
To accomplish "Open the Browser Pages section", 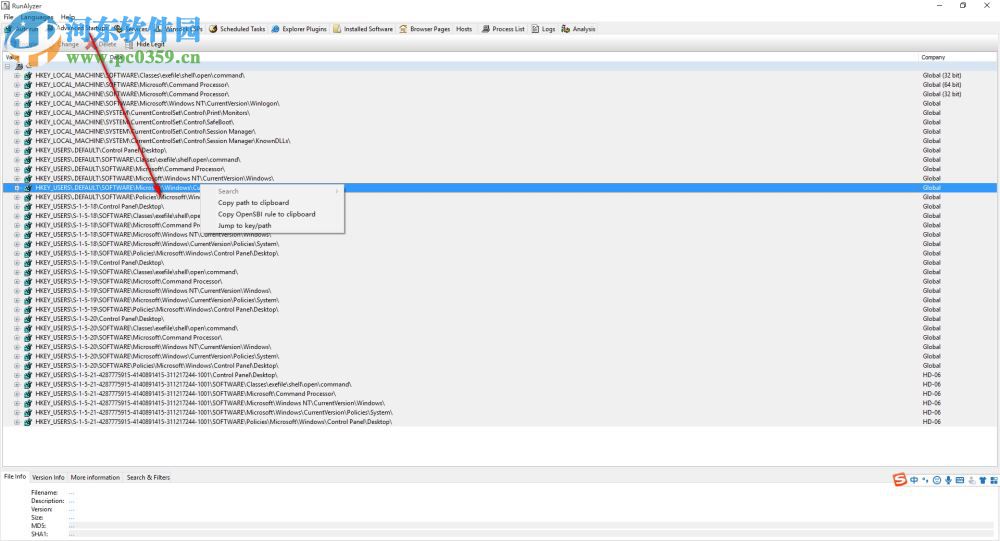I will 425,29.
